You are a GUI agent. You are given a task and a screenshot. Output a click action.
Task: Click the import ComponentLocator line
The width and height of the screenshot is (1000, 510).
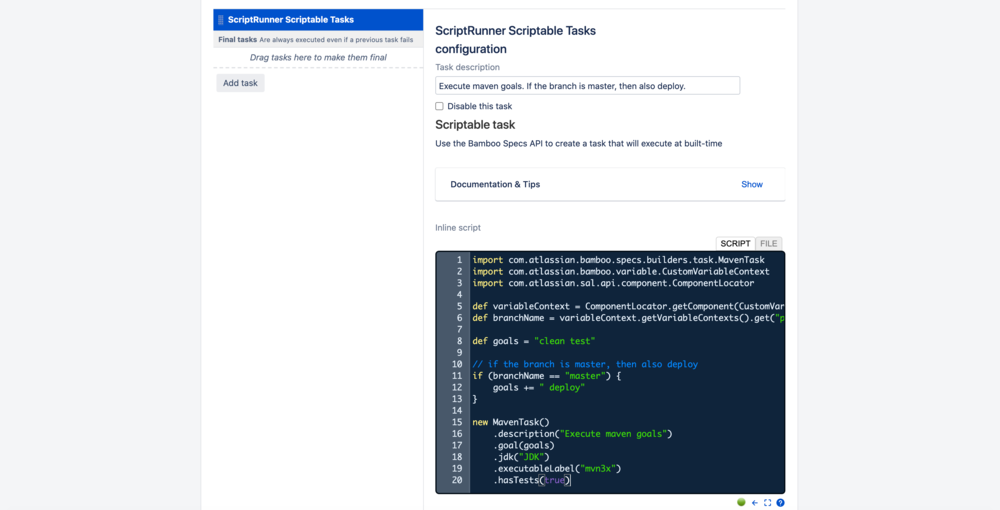click(x=614, y=283)
